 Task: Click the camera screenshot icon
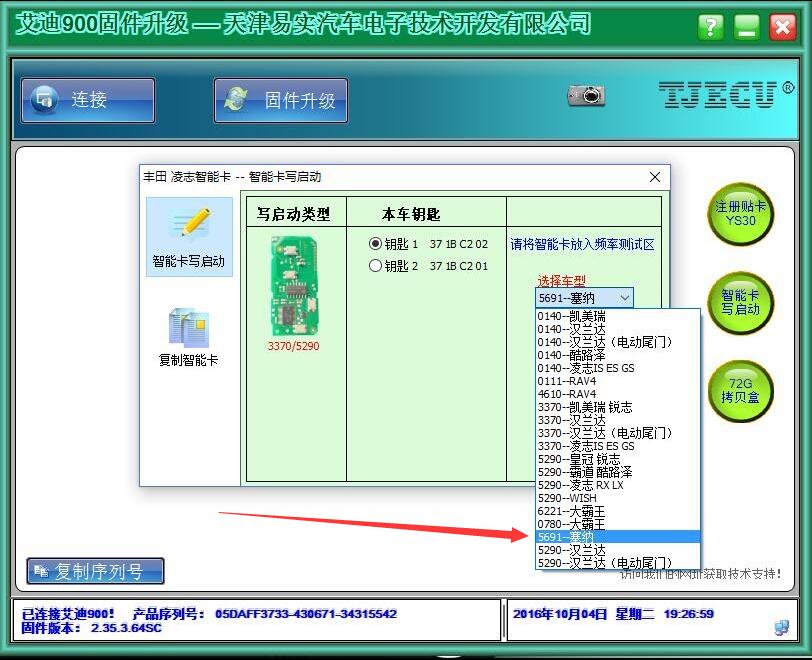click(587, 95)
